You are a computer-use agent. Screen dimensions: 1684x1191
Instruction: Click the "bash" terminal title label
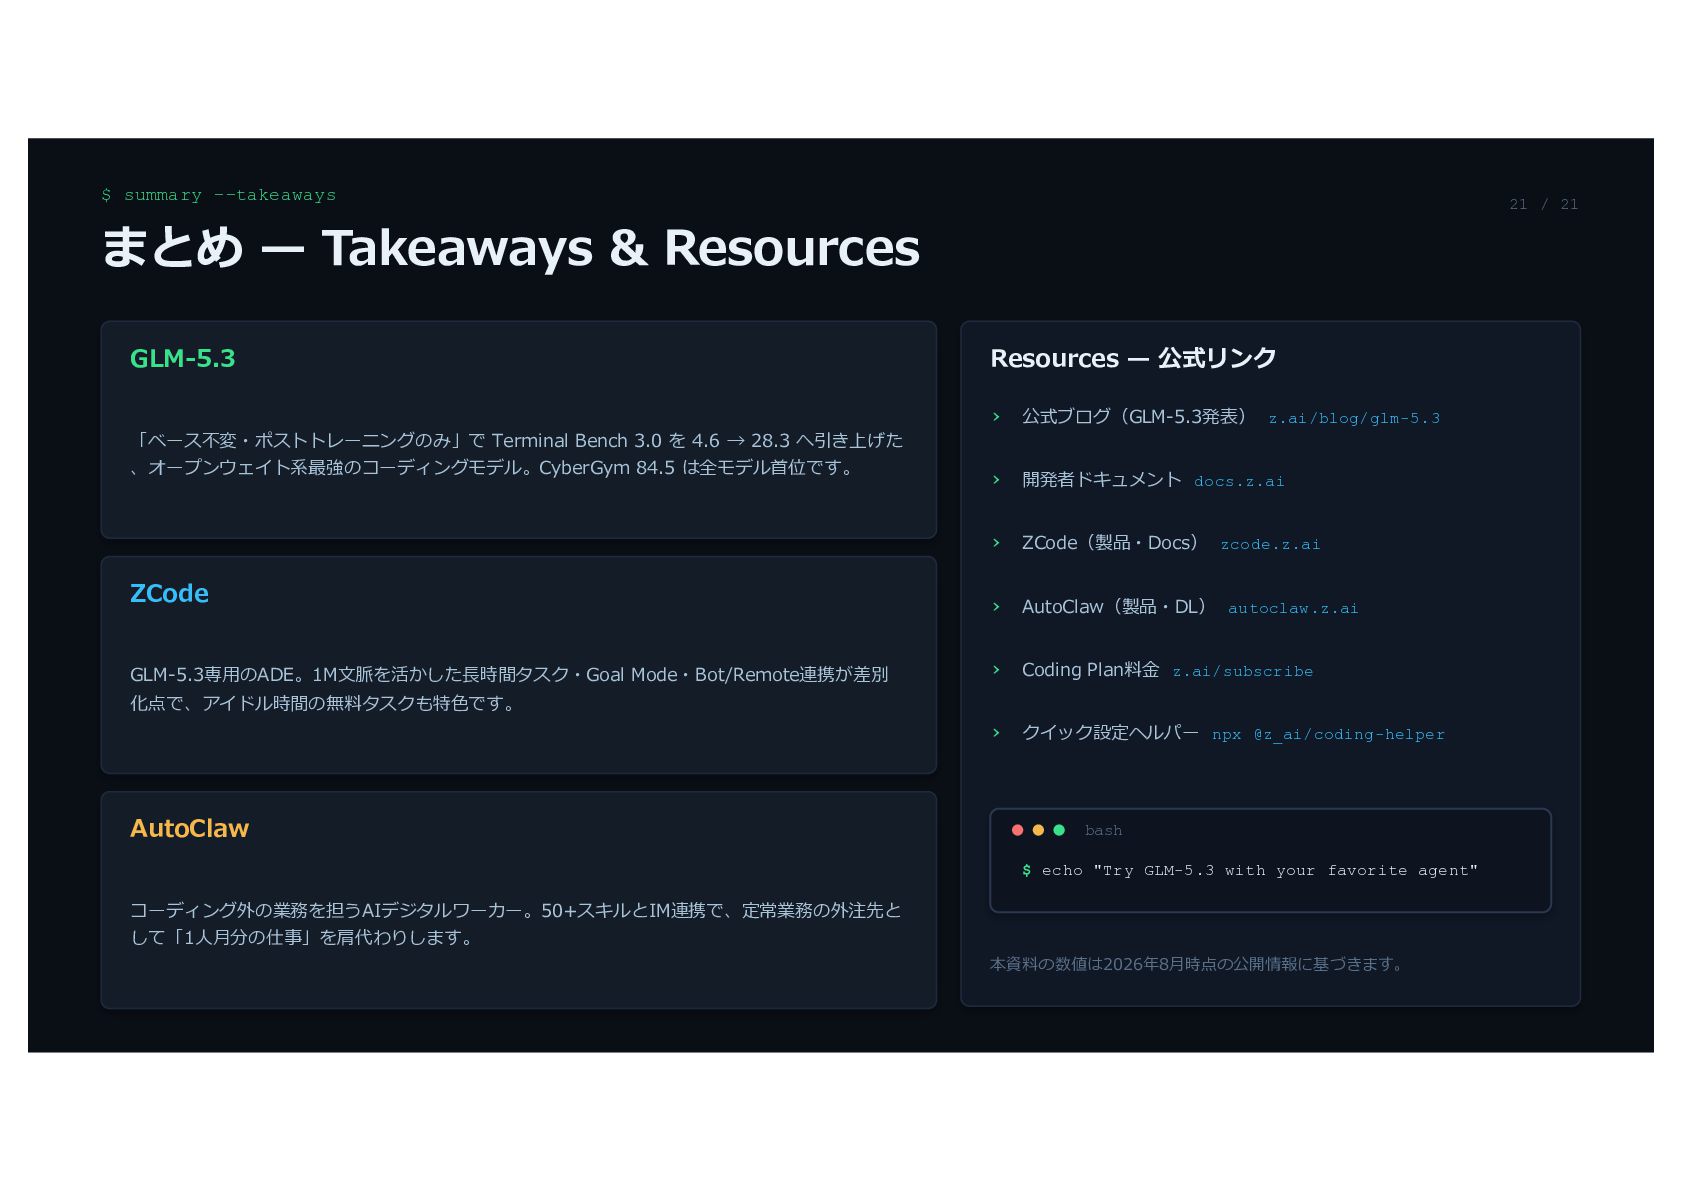[x=1103, y=830]
